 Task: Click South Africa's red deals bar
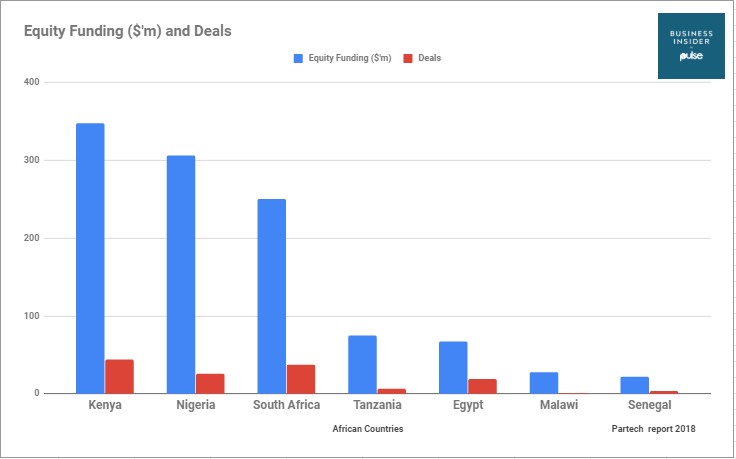coord(301,379)
